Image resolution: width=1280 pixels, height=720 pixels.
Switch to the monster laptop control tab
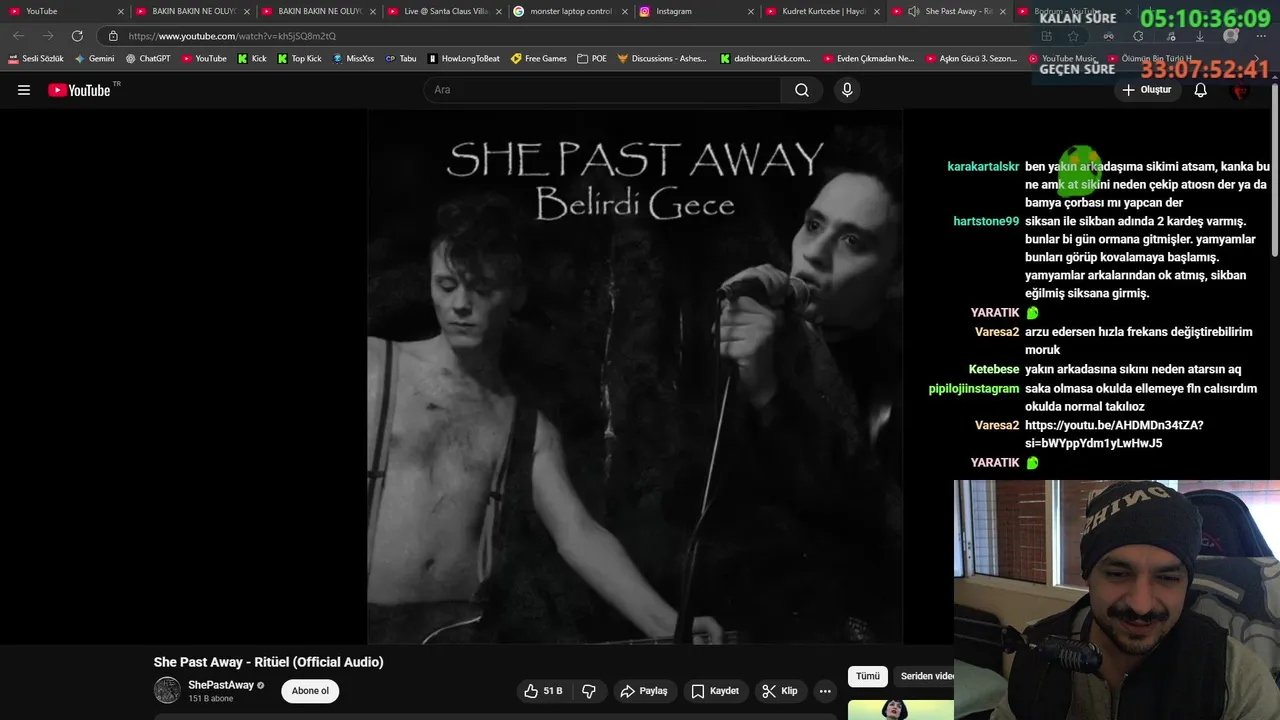(570, 11)
